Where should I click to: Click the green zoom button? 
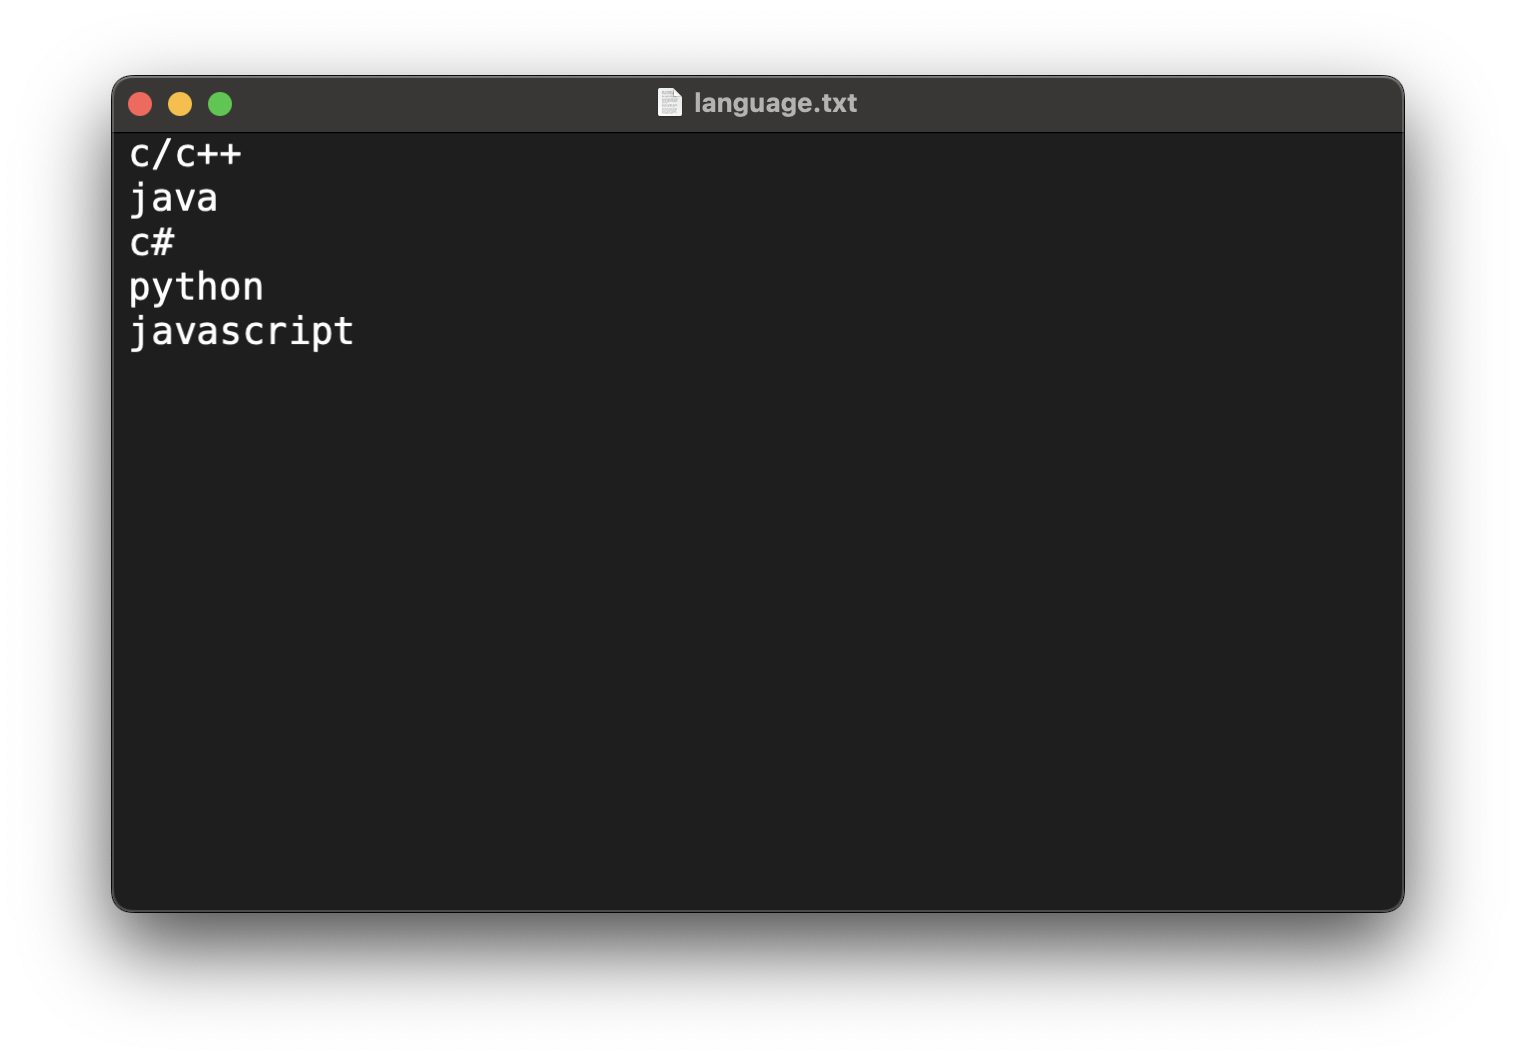pyautogui.click(x=220, y=103)
